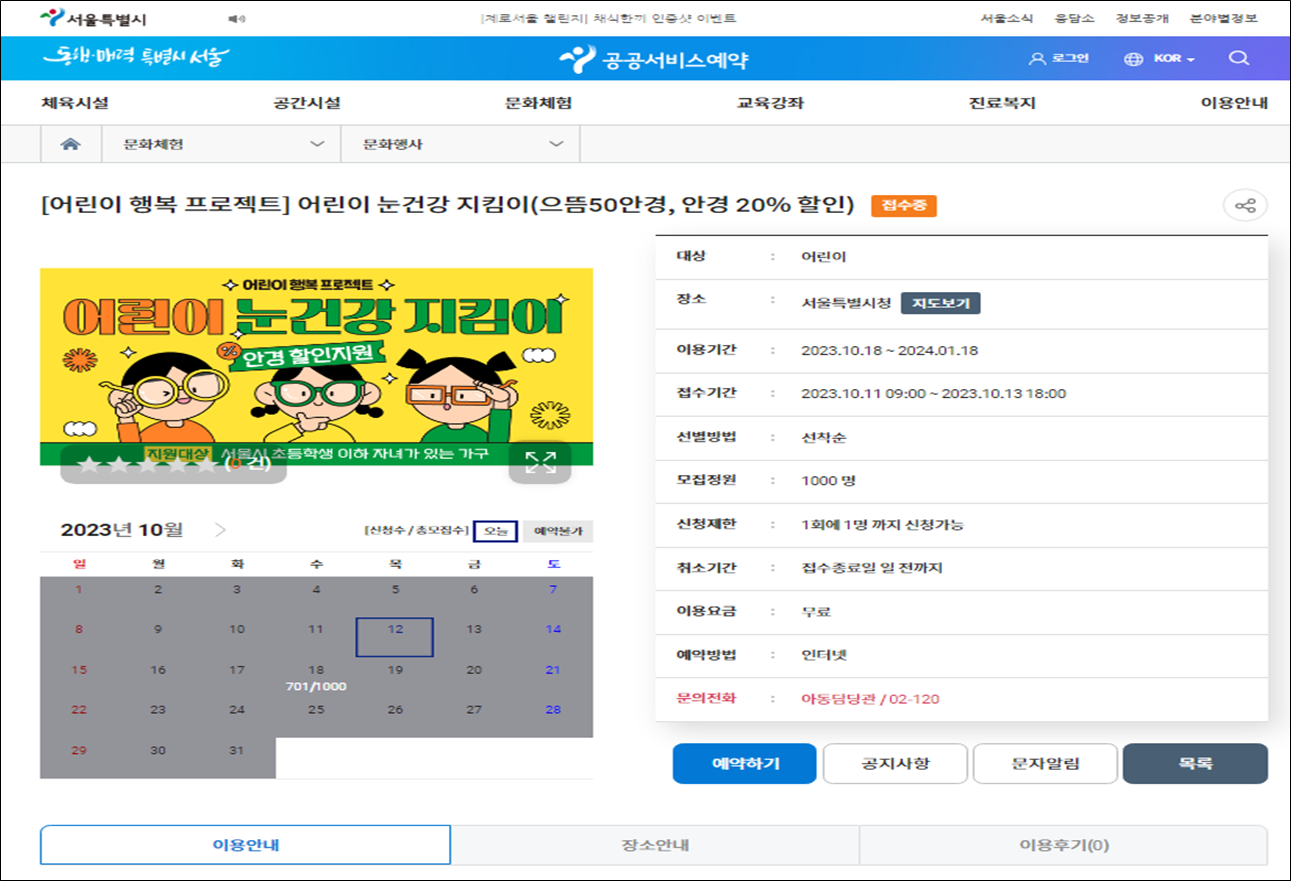This screenshot has width=1291, height=881.
Task: Switch to the 이용안내 tab
Action: coord(246,845)
